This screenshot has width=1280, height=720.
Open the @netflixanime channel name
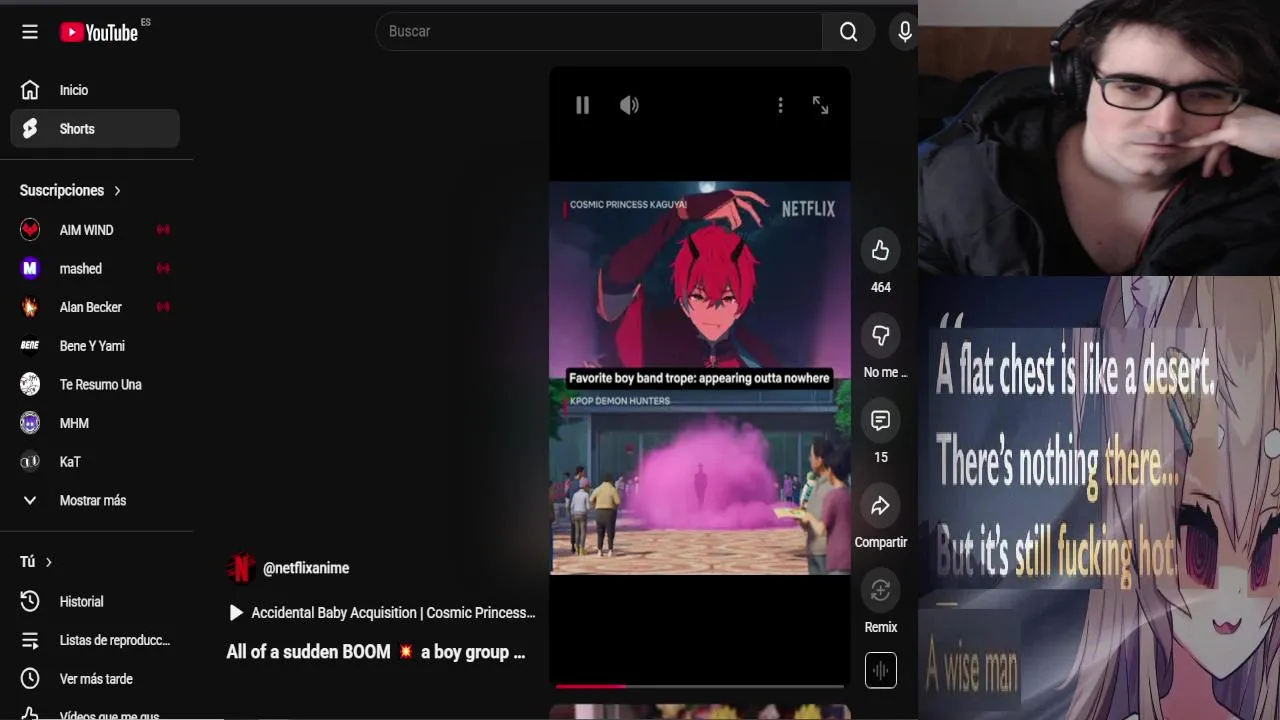click(x=306, y=568)
